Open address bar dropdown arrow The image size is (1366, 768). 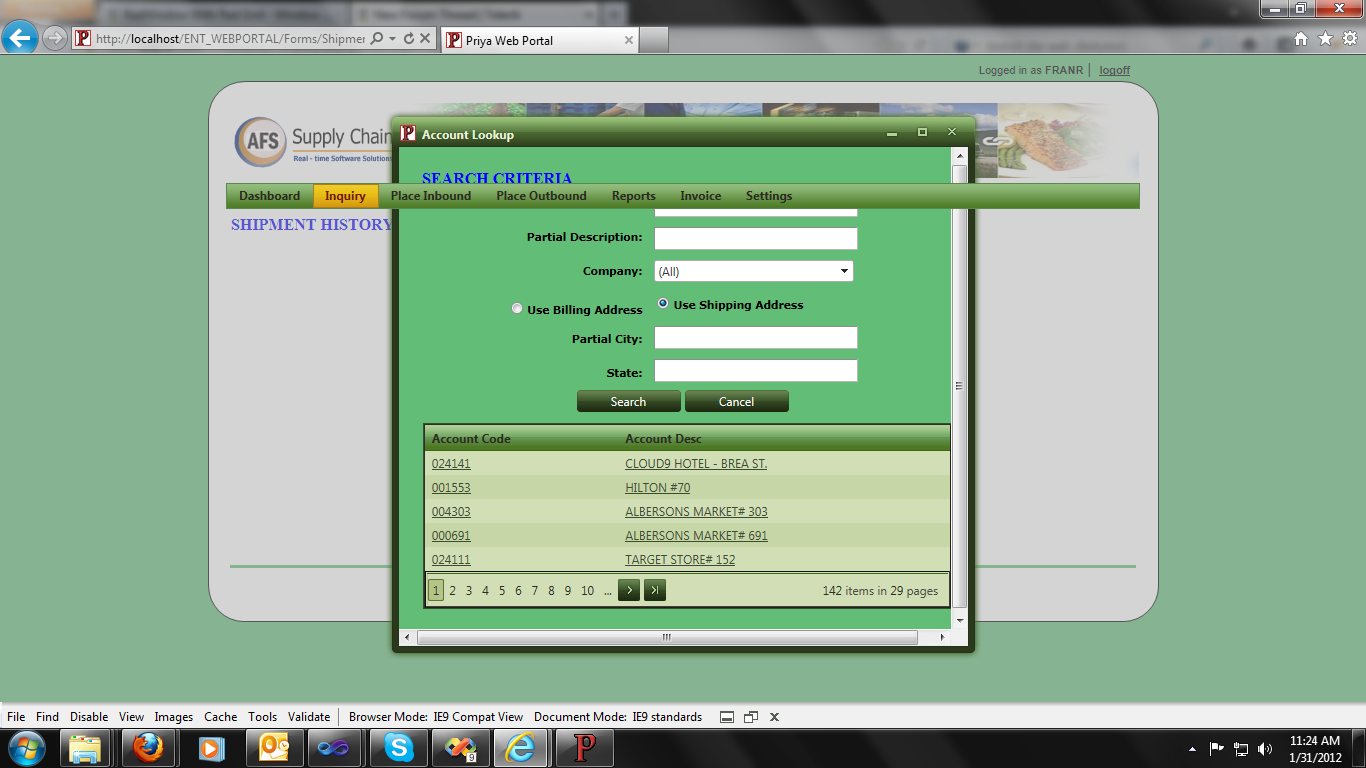393,39
